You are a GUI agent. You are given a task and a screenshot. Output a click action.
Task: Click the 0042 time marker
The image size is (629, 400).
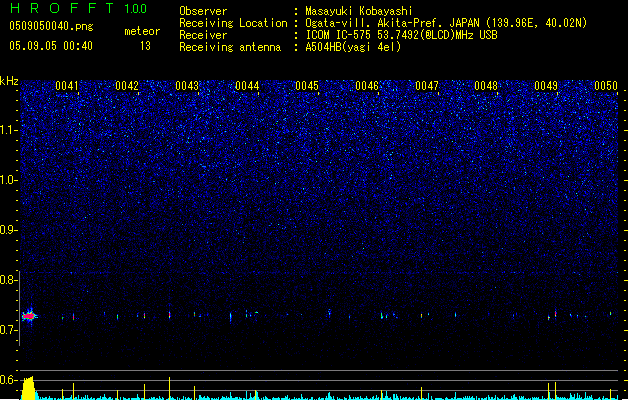[x=127, y=86]
